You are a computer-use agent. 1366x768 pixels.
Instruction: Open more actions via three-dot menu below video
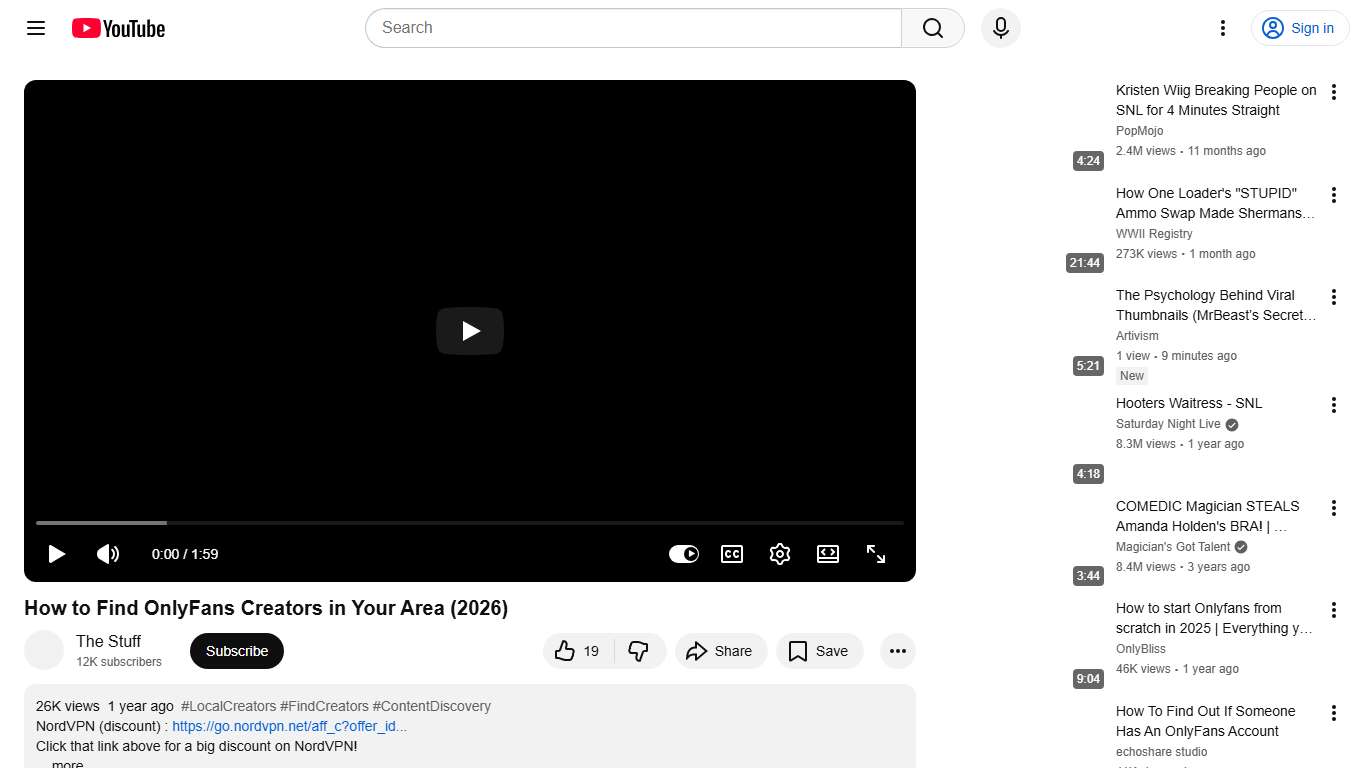pyautogui.click(x=897, y=651)
